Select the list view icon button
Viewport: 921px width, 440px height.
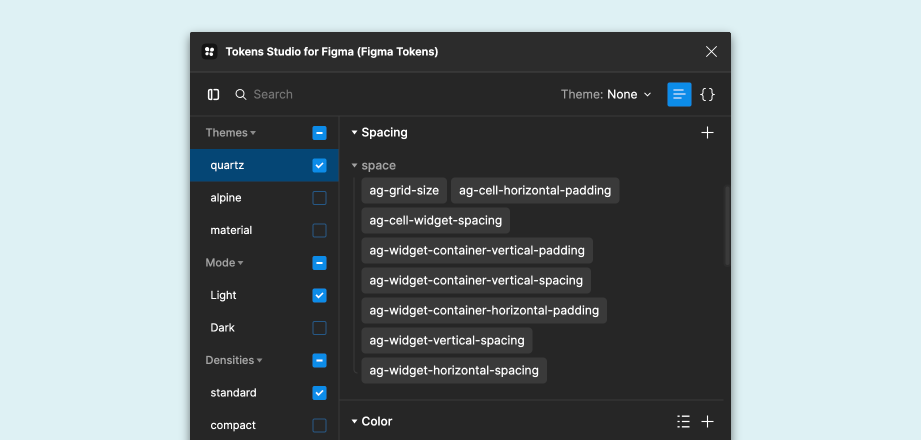click(679, 95)
